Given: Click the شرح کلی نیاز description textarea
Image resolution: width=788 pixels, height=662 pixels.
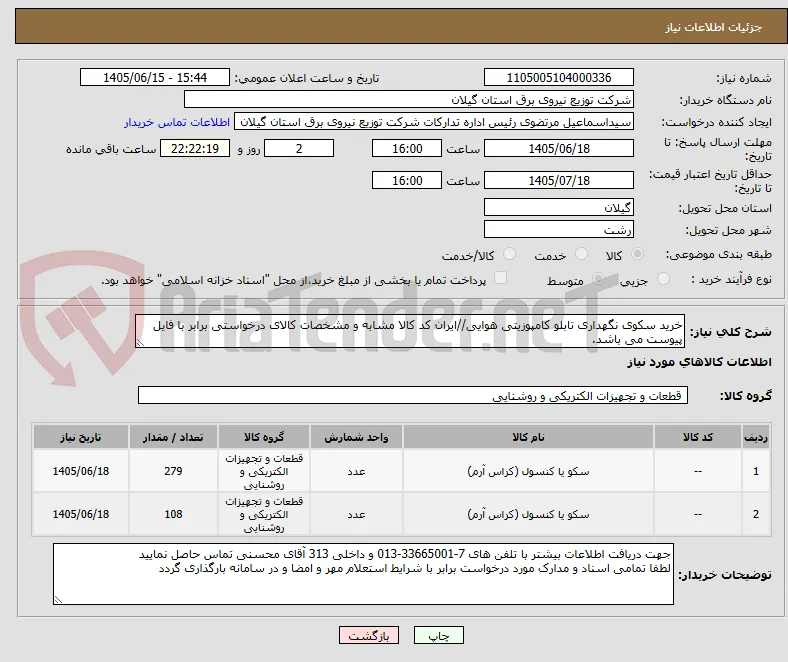Looking at the screenshot, I should coord(410,331).
